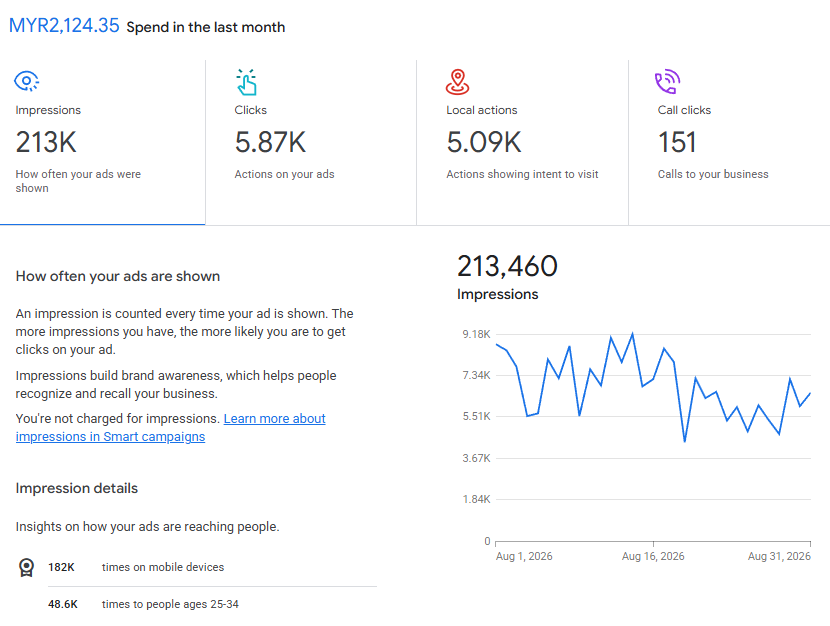Click the 5.51K y-axis label

click(x=476, y=416)
